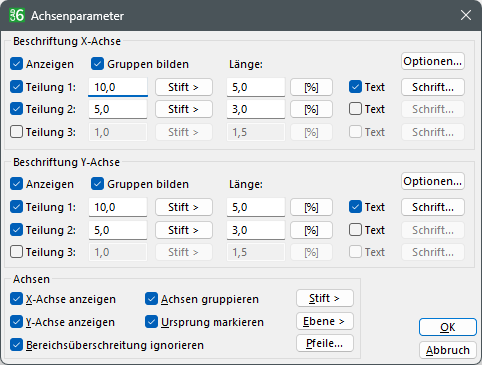Image resolution: width=482 pixels, height=365 pixels.
Task: Enable Text for X-Achse Teilung 2
Action: [355, 109]
